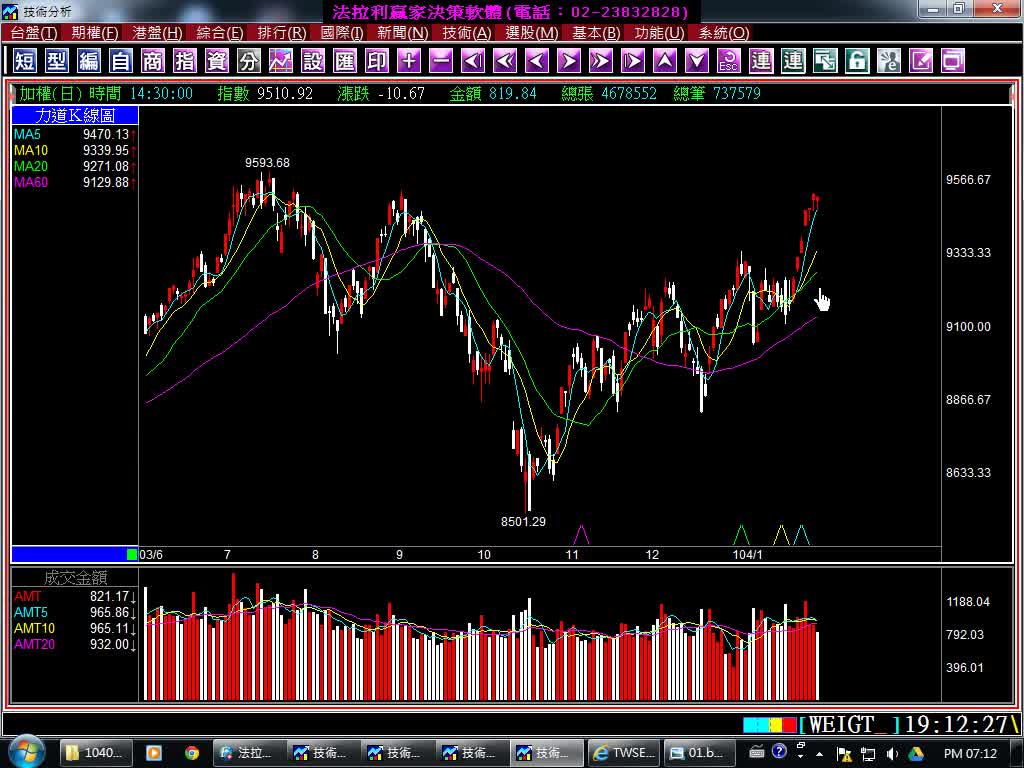Click the AMT20 indicator label
Screen dimensions: 1024x768
(35, 644)
